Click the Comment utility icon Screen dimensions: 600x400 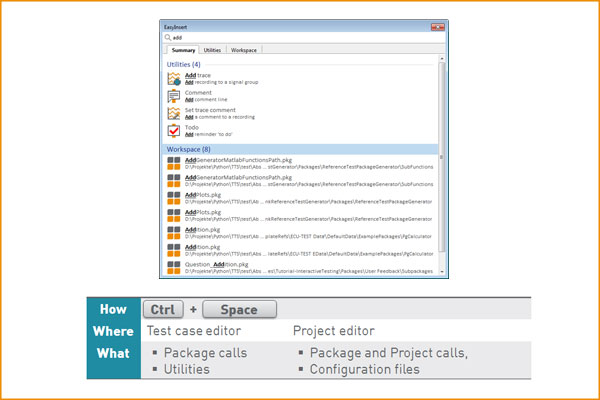[x=174, y=96]
